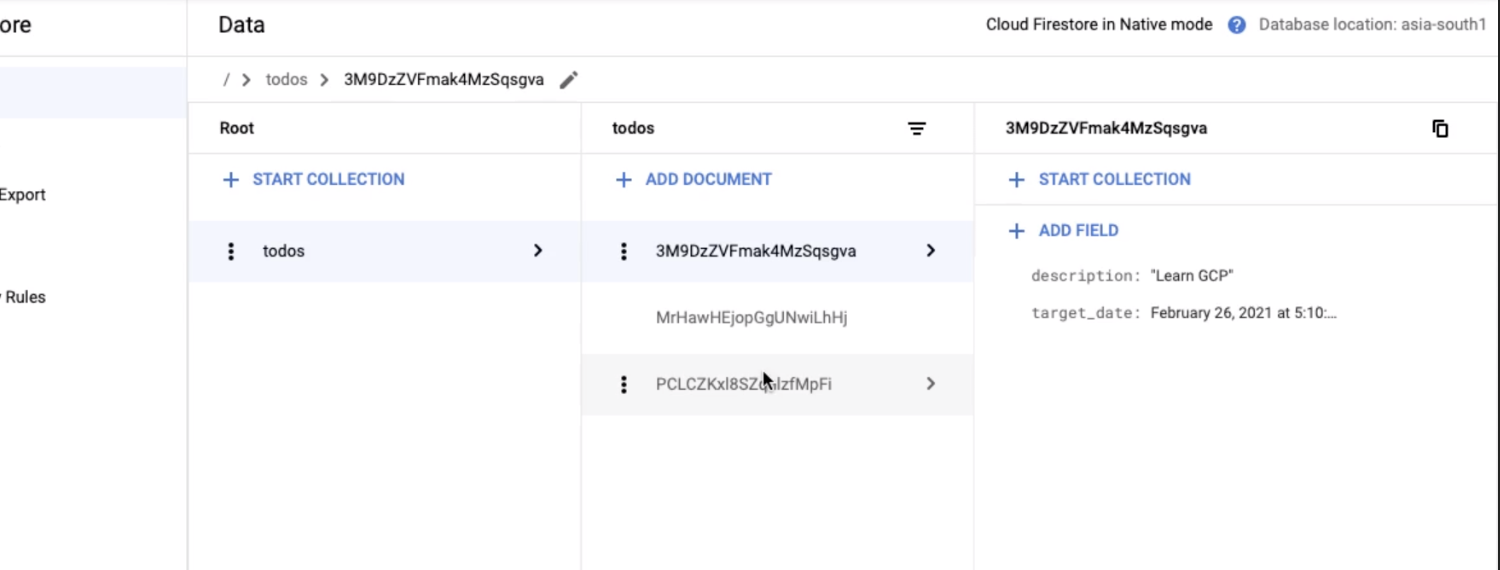Click the root slash in breadcrumb

click(226, 80)
